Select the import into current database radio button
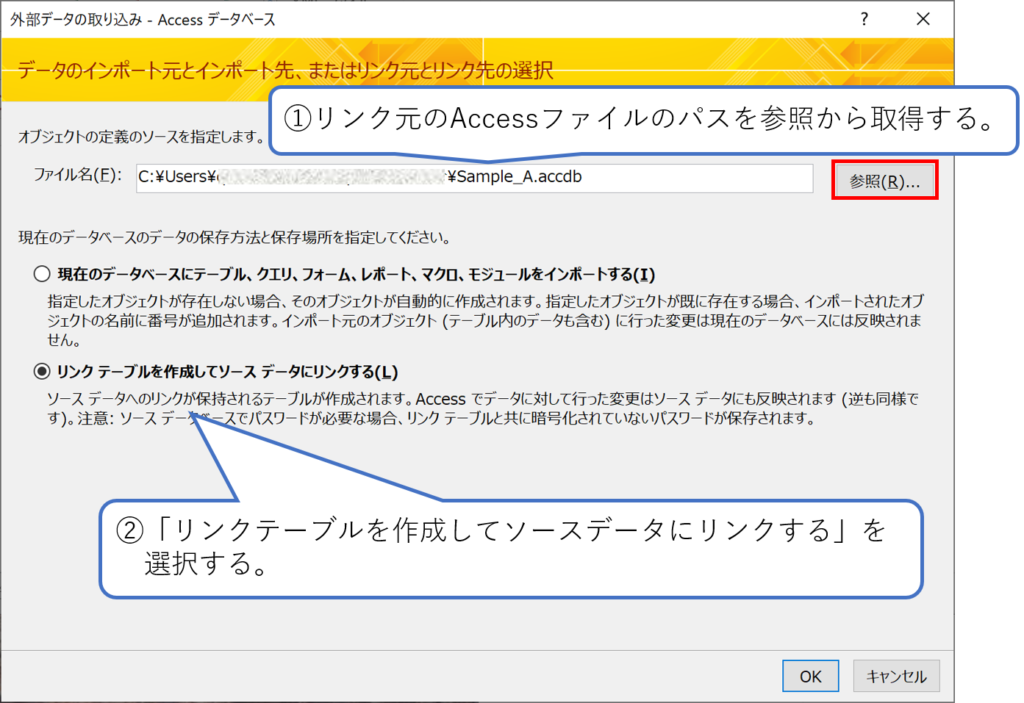Image resolution: width=1024 pixels, height=703 pixels. point(41,274)
